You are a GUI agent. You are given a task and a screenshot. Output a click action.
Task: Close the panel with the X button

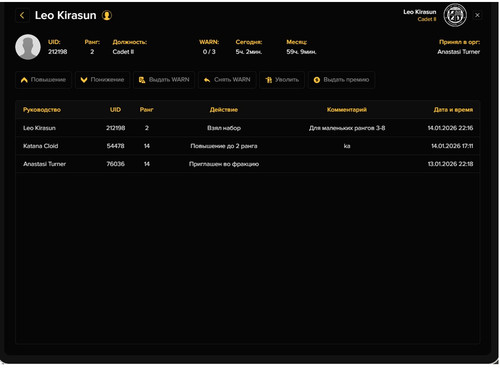(x=477, y=15)
